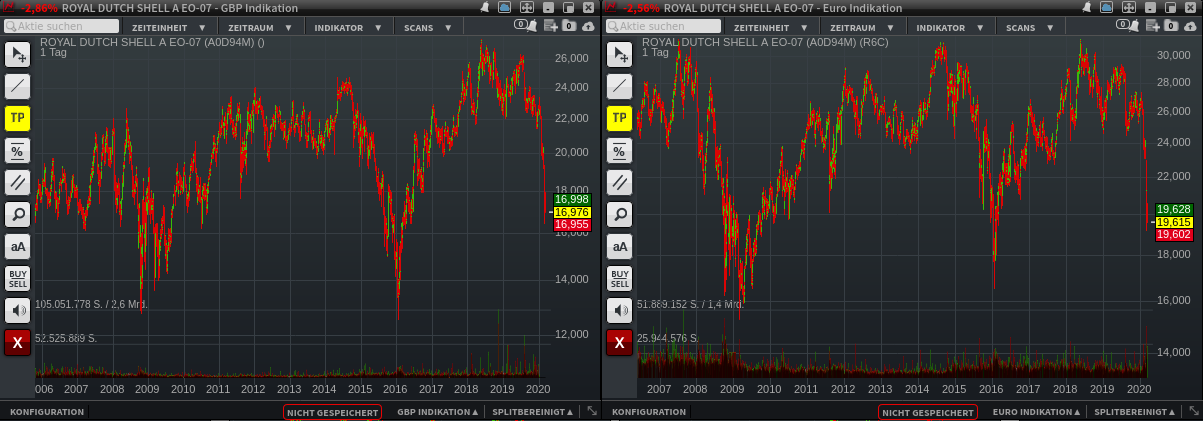Click cloud upload icon in Euro toolbar

click(x=1190, y=26)
